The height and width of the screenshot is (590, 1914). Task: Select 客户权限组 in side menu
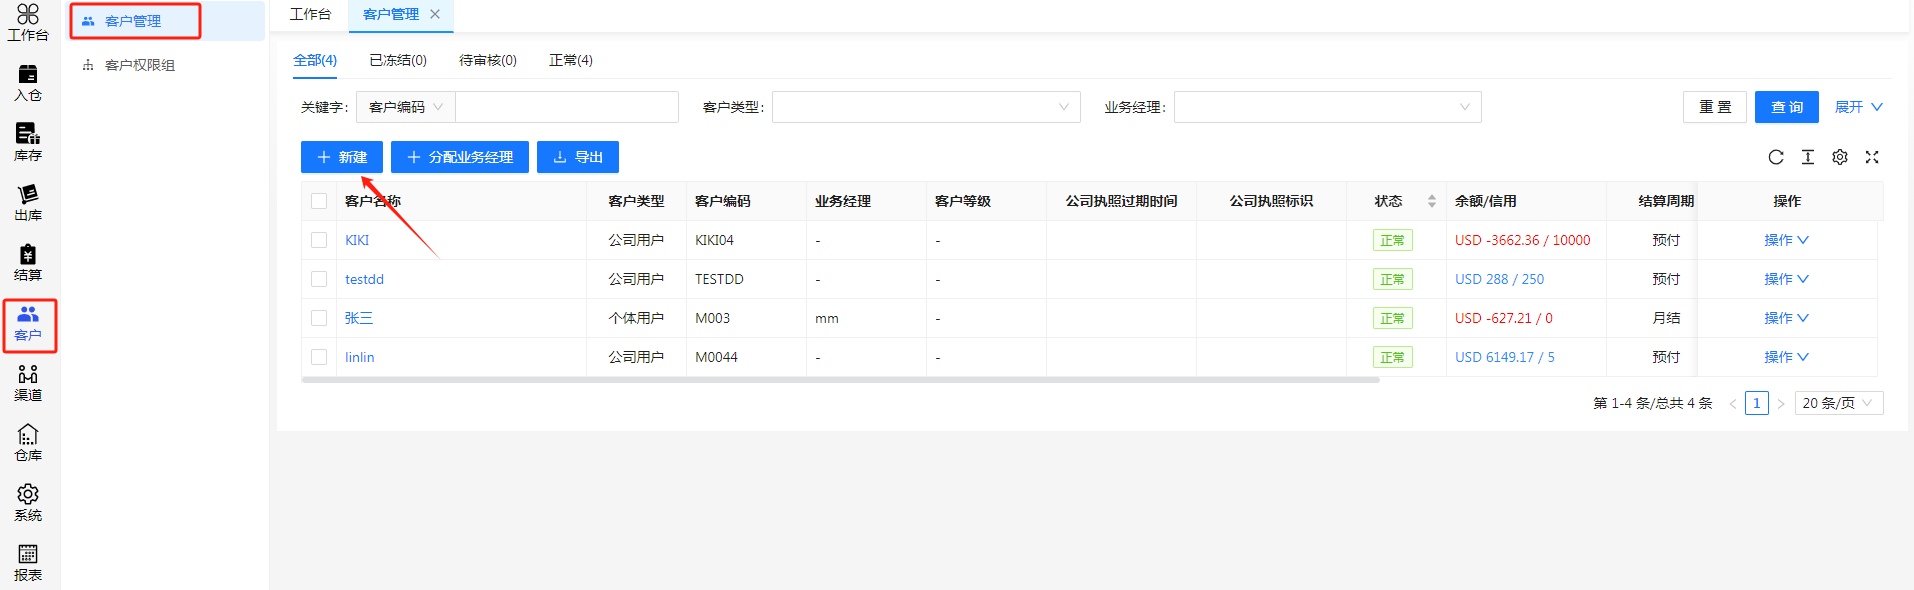coord(140,65)
